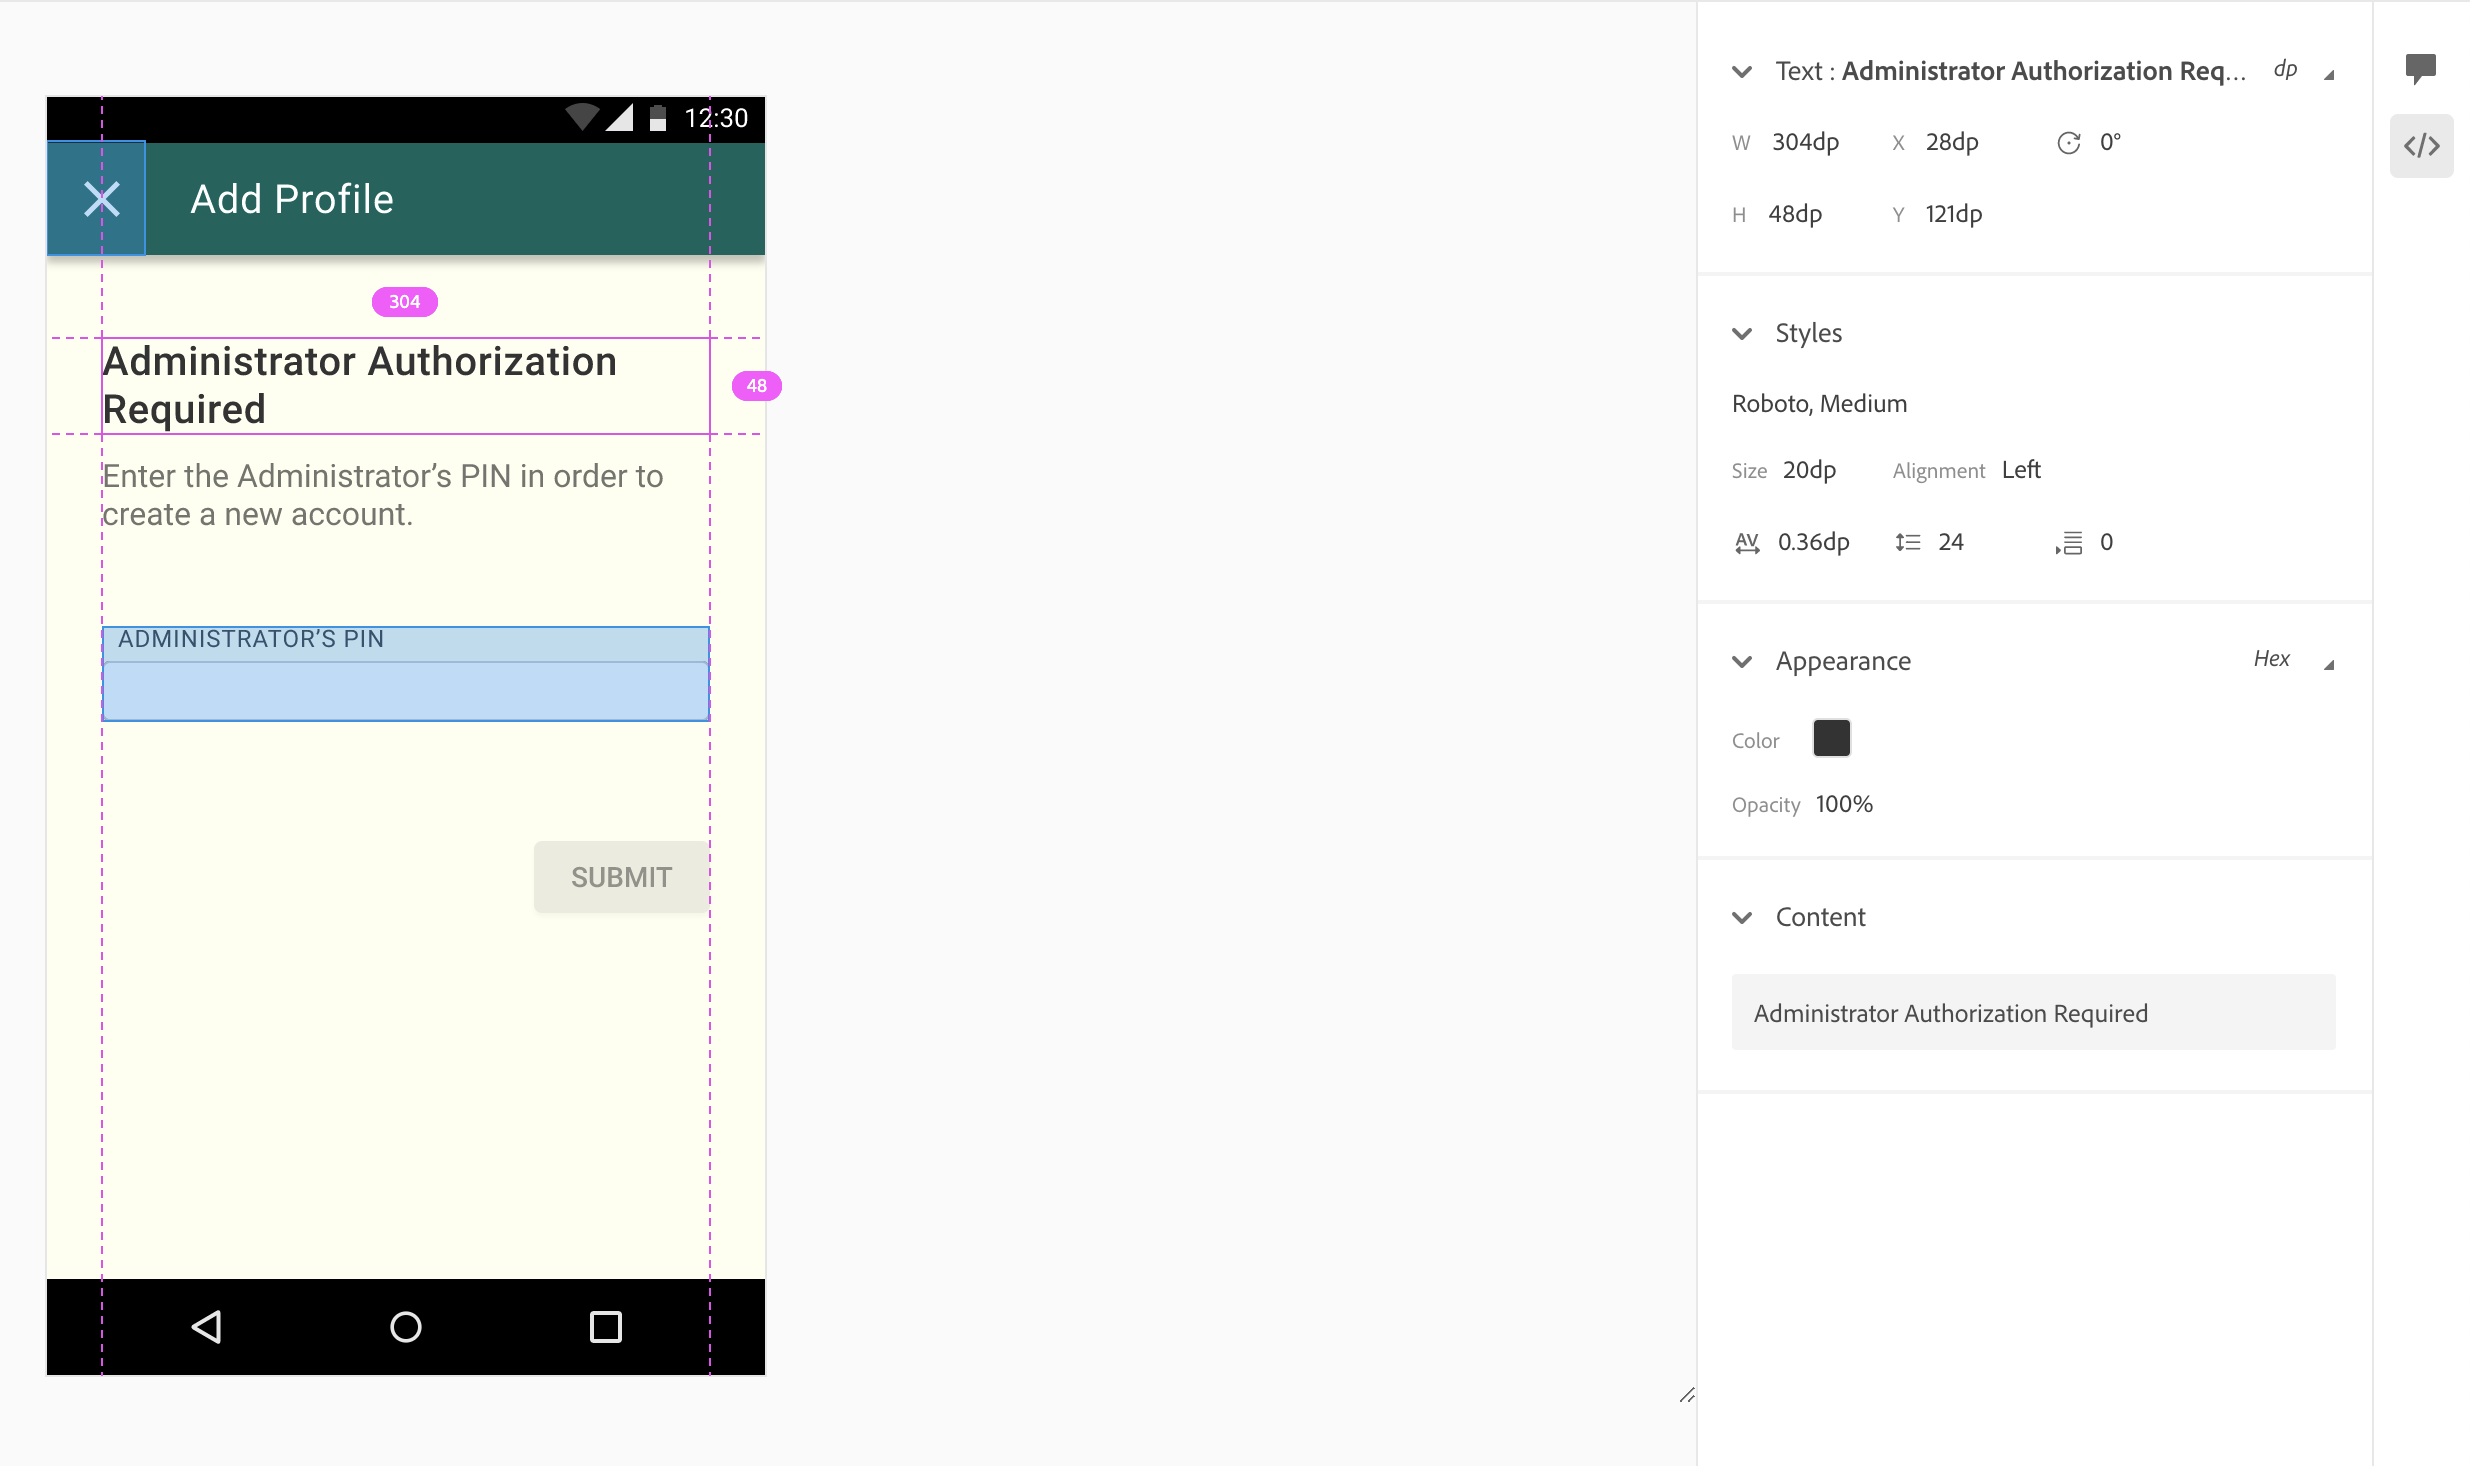
Task: Open the dp units dropdown
Action: click(2303, 71)
